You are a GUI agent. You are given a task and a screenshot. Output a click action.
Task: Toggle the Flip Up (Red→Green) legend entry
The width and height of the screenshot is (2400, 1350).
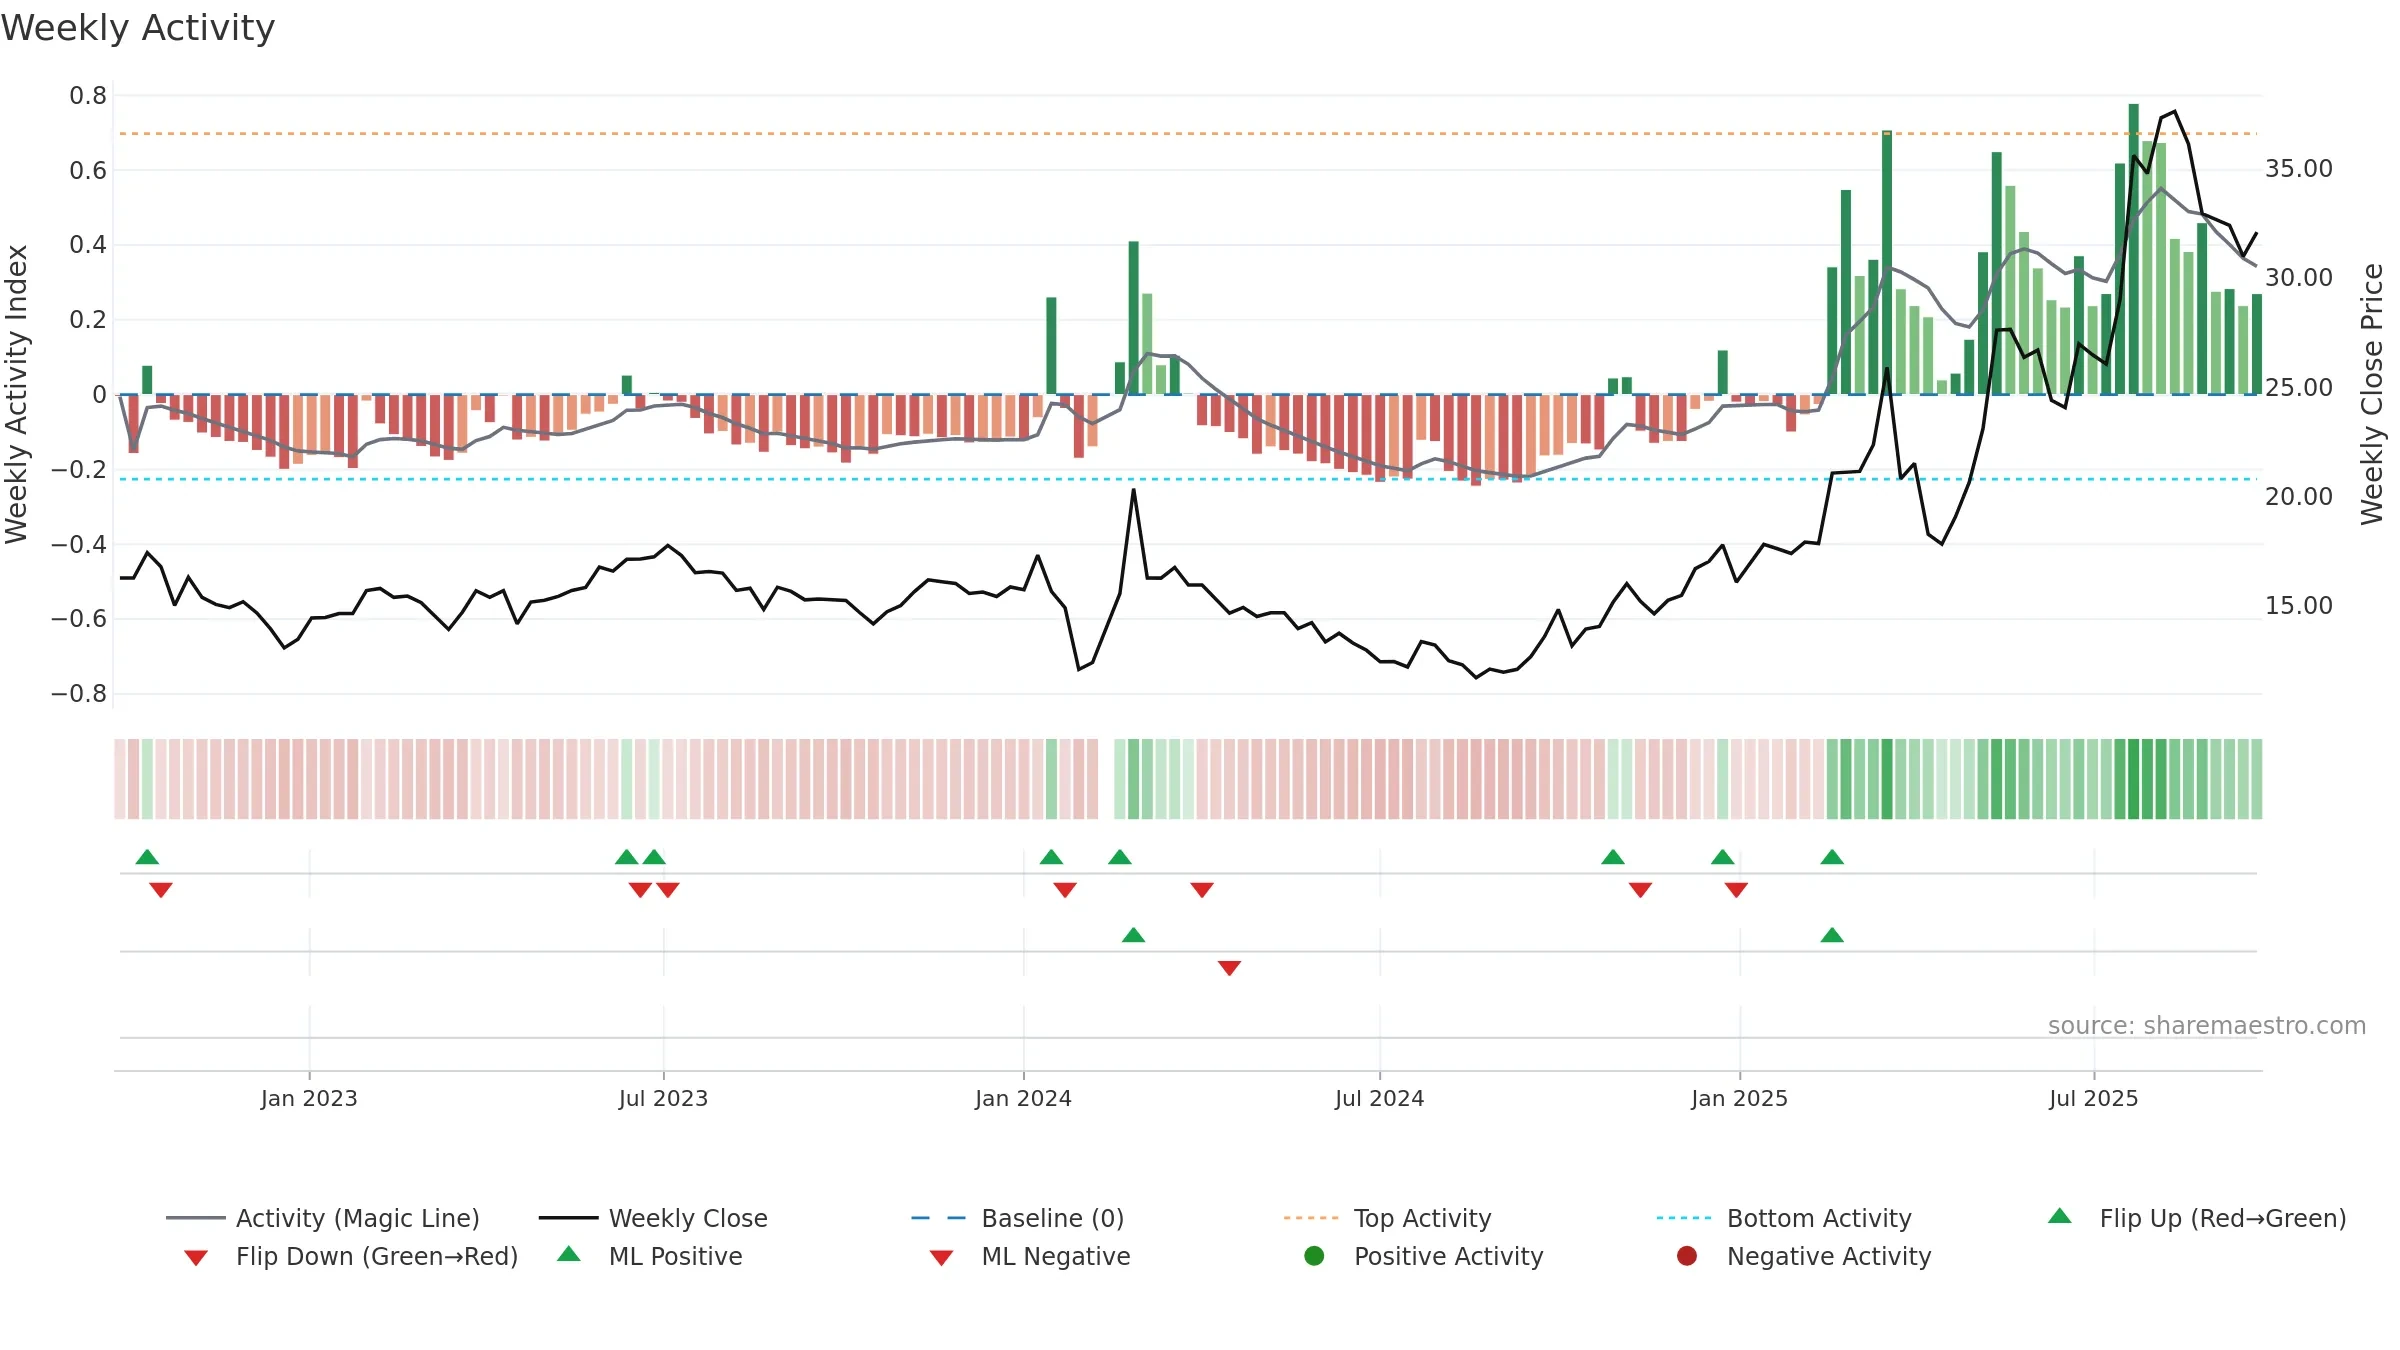click(2196, 1218)
